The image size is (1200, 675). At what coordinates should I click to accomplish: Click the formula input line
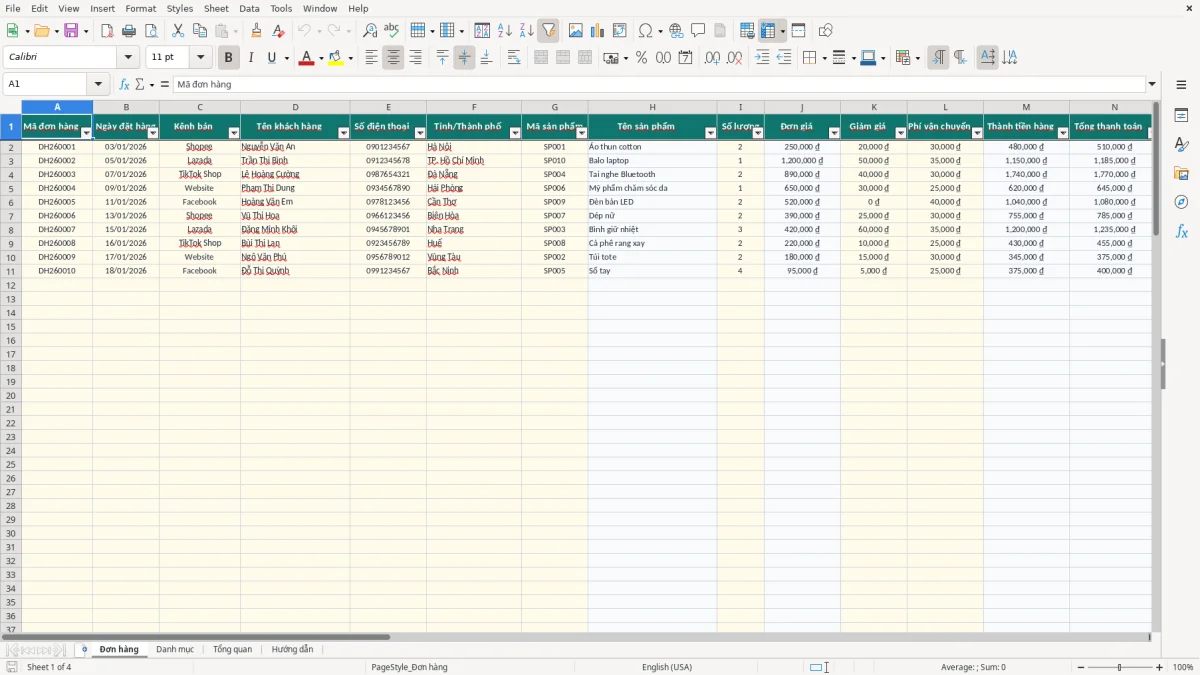tap(659, 84)
